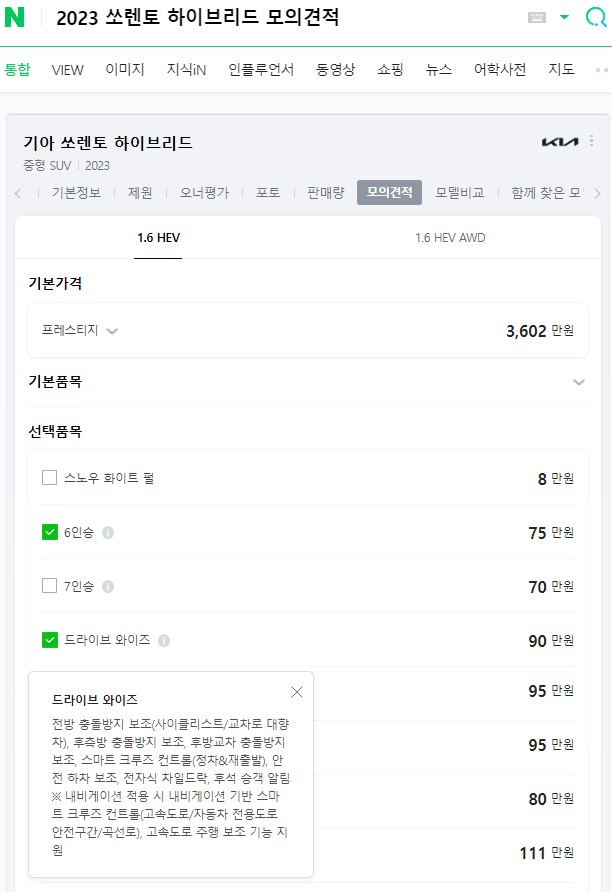Open the search history dropdown arrow
Image resolution: width=612 pixels, height=892 pixels.
coord(565,17)
